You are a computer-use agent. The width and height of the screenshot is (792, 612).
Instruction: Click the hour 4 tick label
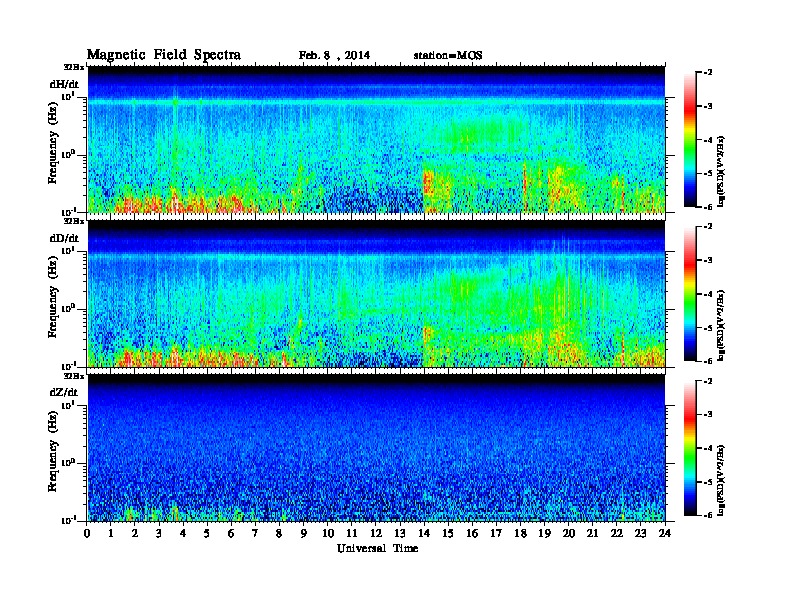point(183,533)
